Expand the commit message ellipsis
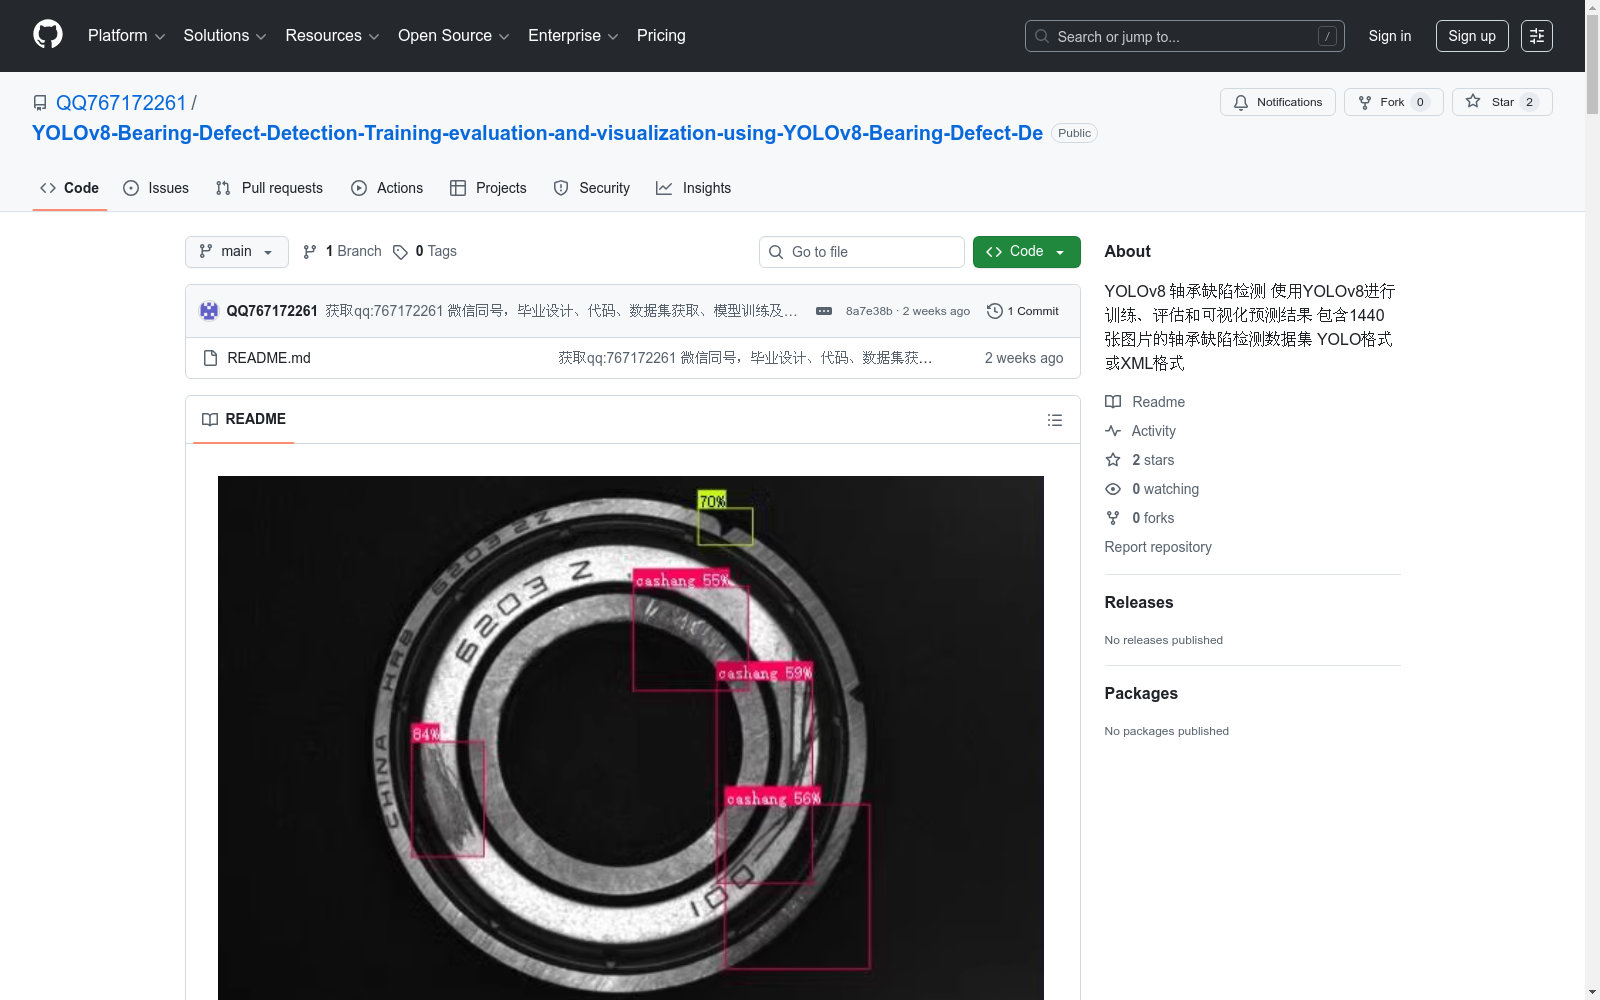The width and height of the screenshot is (1600, 1000). point(824,311)
